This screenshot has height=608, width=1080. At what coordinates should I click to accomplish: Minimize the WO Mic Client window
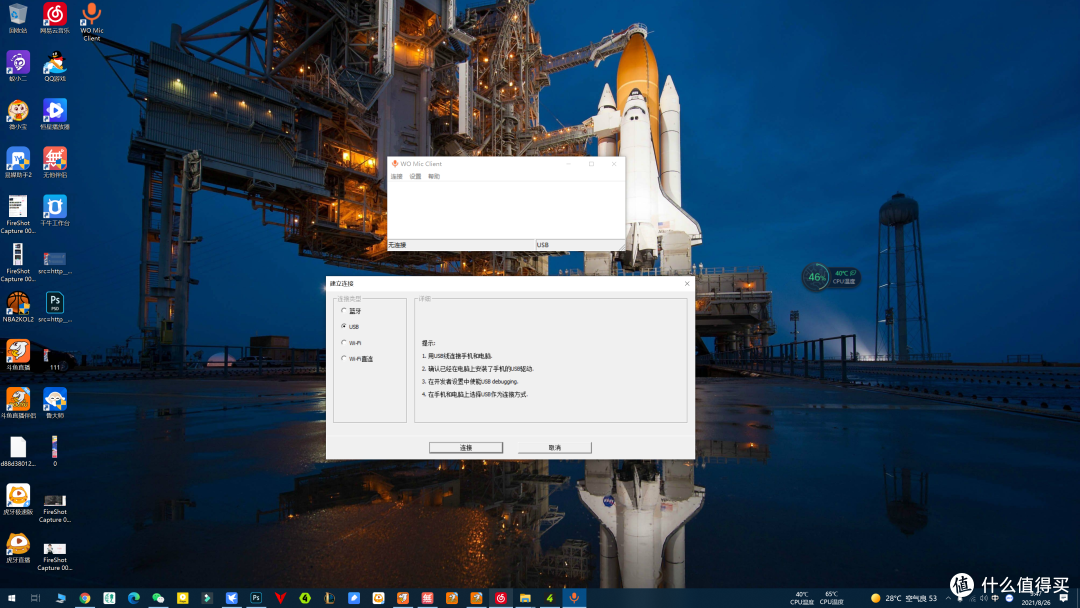coord(569,164)
